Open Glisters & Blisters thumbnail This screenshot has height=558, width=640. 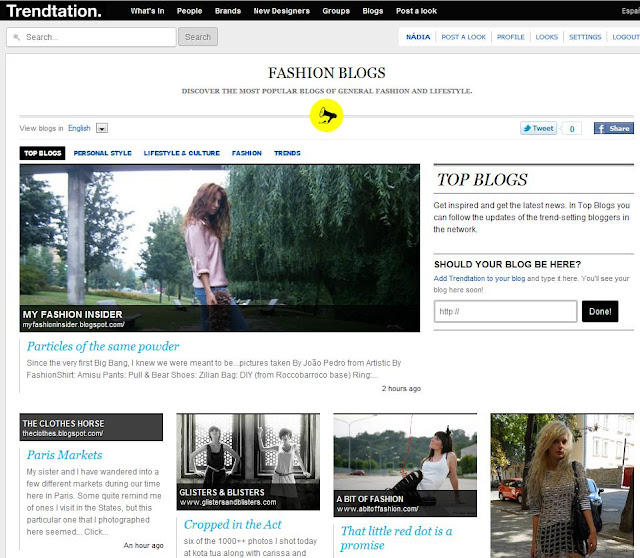[248, 462]
